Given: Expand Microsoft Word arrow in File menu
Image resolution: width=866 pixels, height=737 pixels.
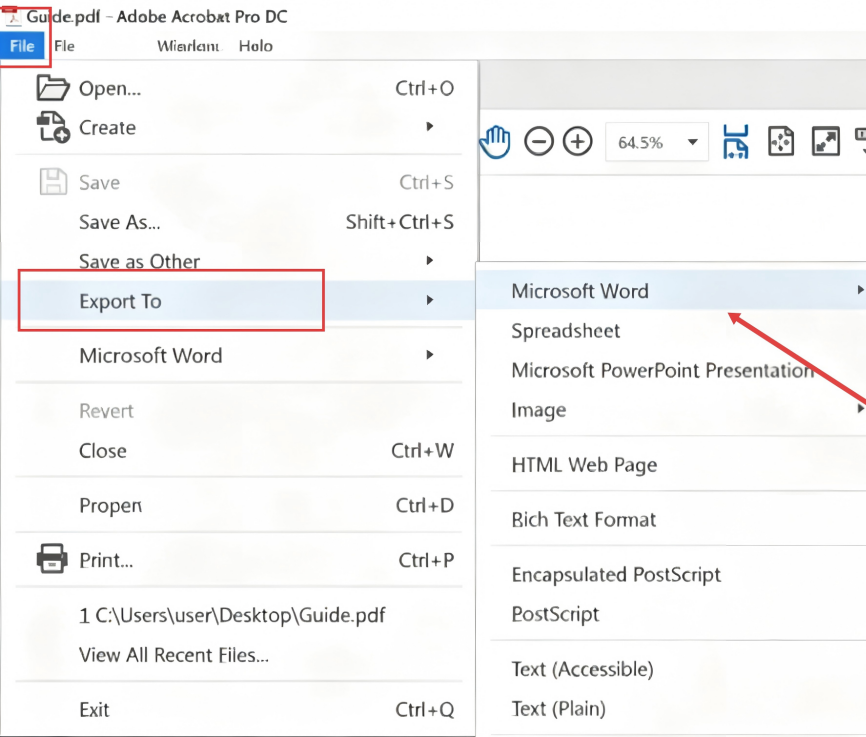Looking at the screenshot, I should [430, 355].
